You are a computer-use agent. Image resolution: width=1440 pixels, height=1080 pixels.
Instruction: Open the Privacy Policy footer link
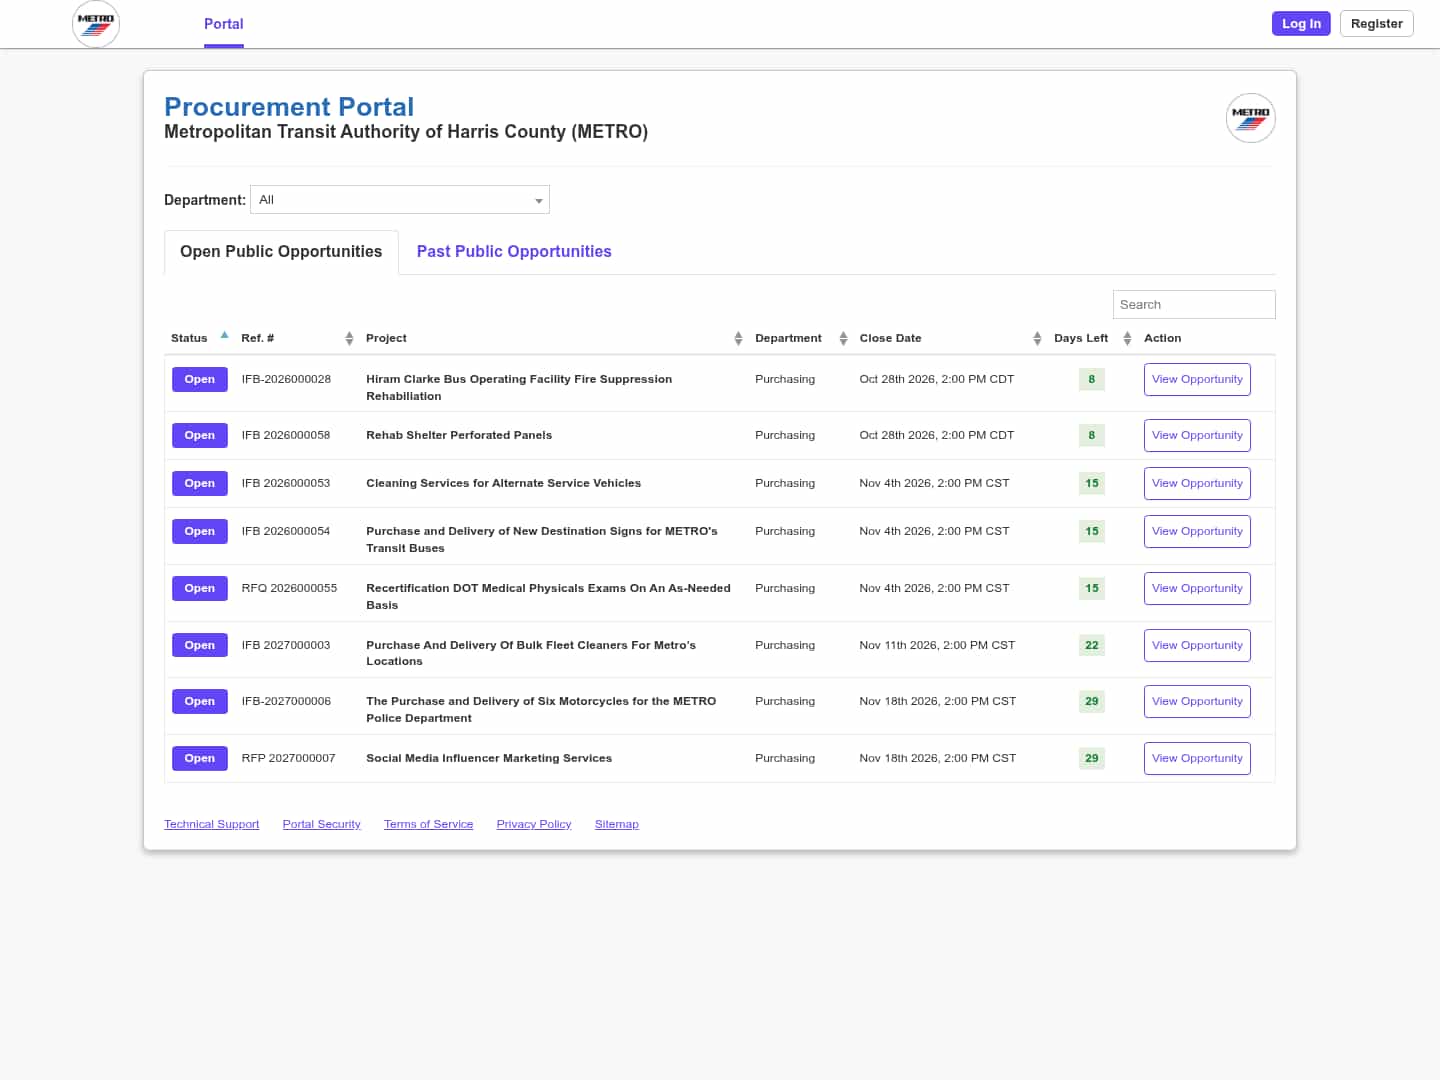[x=534, y=824]
